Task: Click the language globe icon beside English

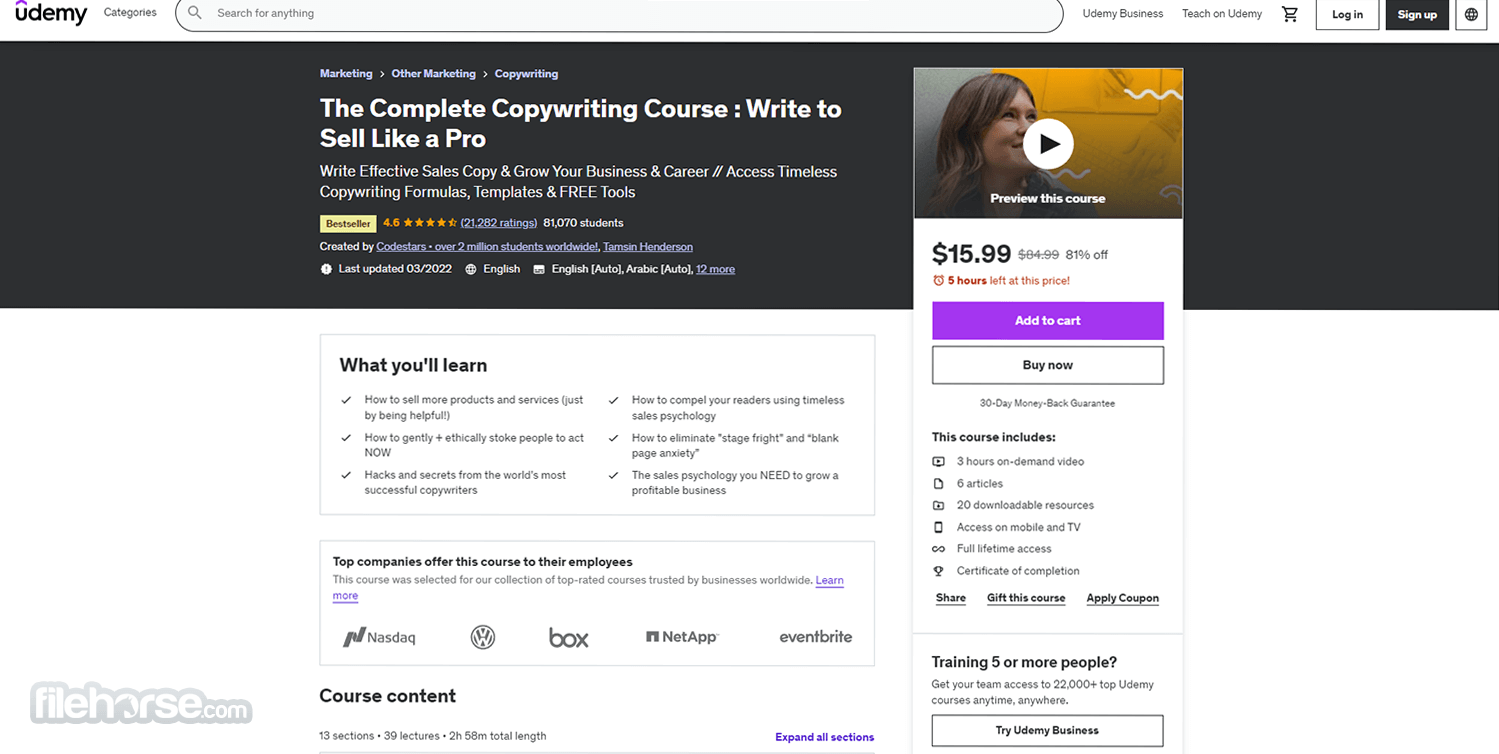Action: 471,269
